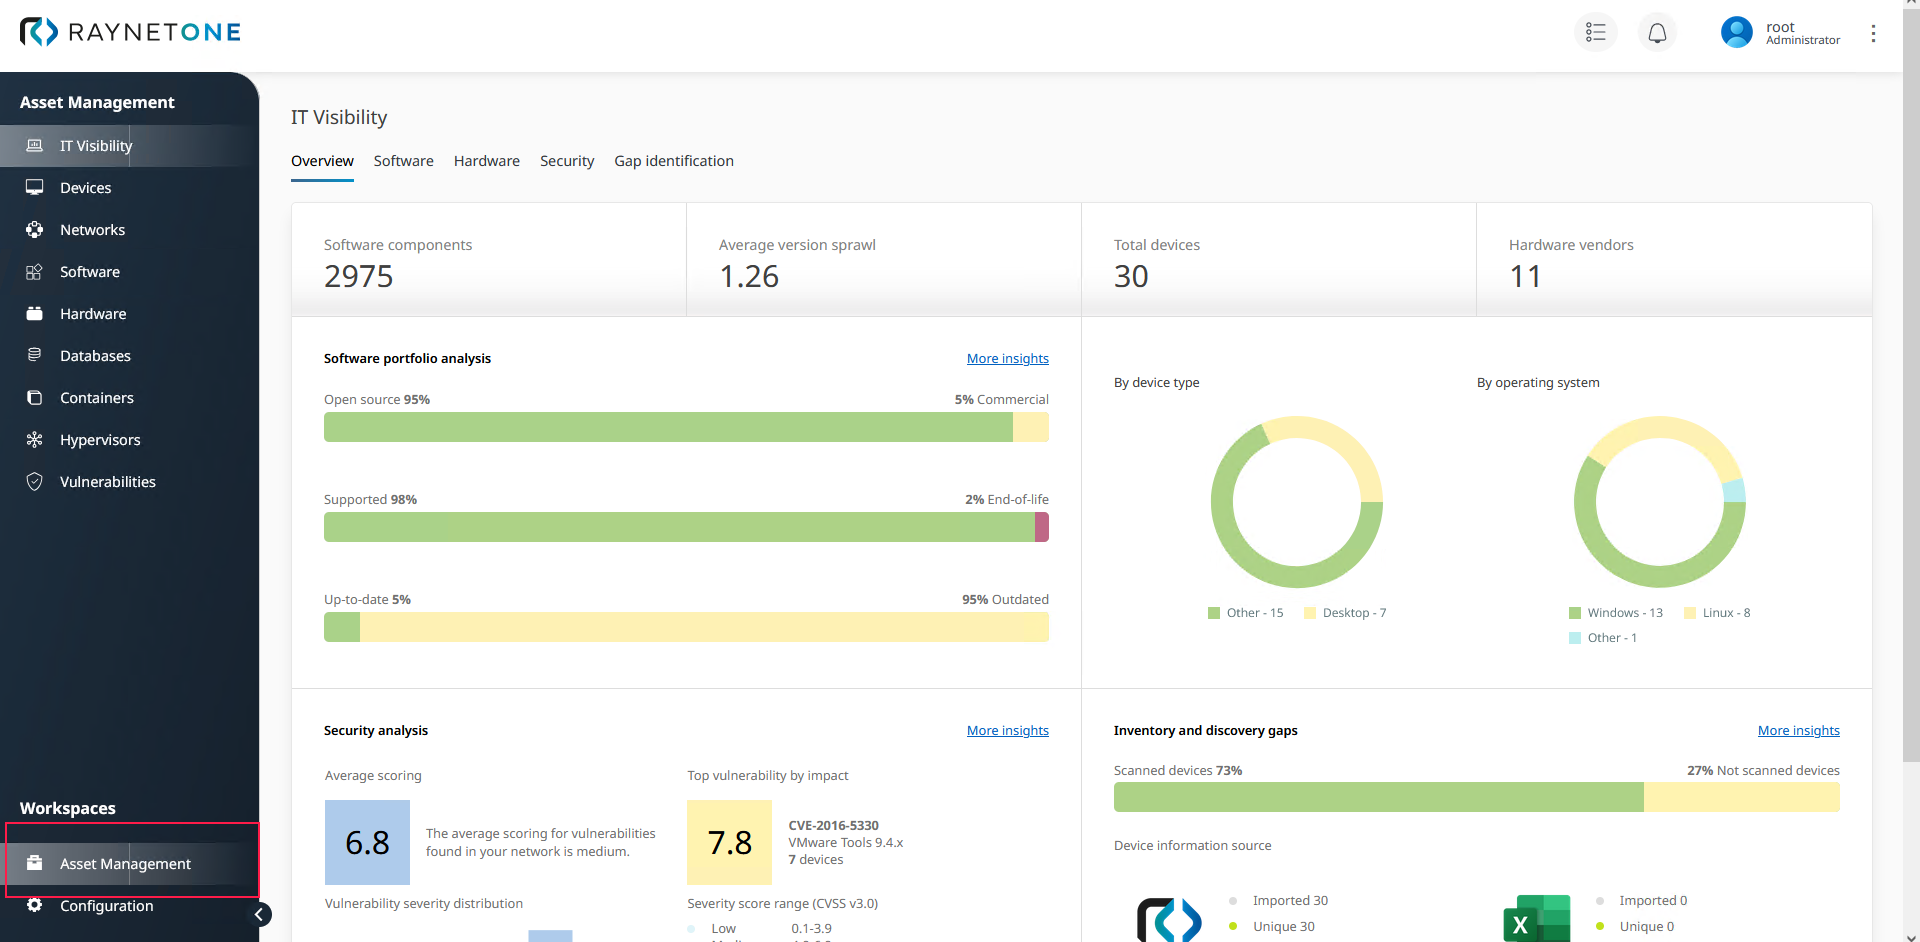
Task: Switch to the Security tab
Action: coord(567,161)
